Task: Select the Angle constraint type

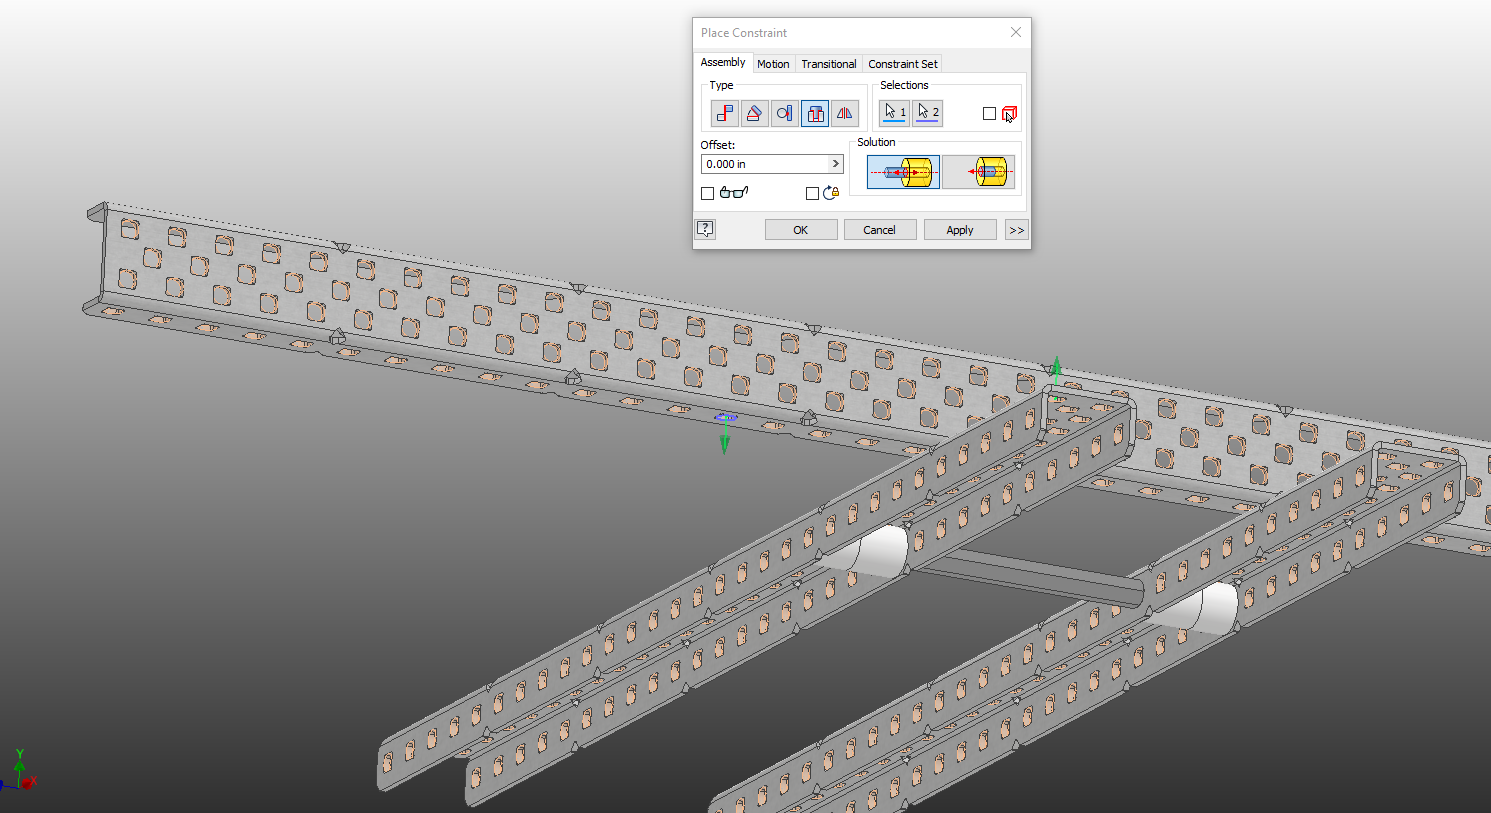Action: (x=755, y=113)
